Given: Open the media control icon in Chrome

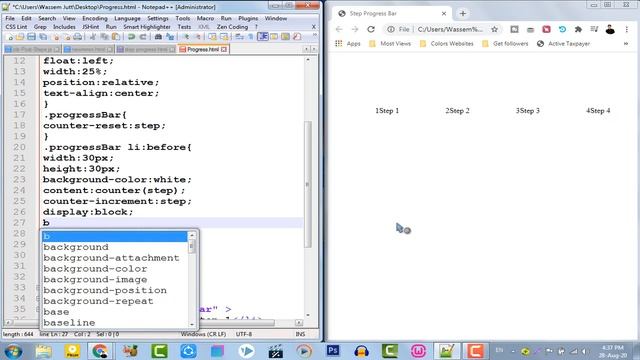Looking at the screenshot, I should [x=594, y=29].
